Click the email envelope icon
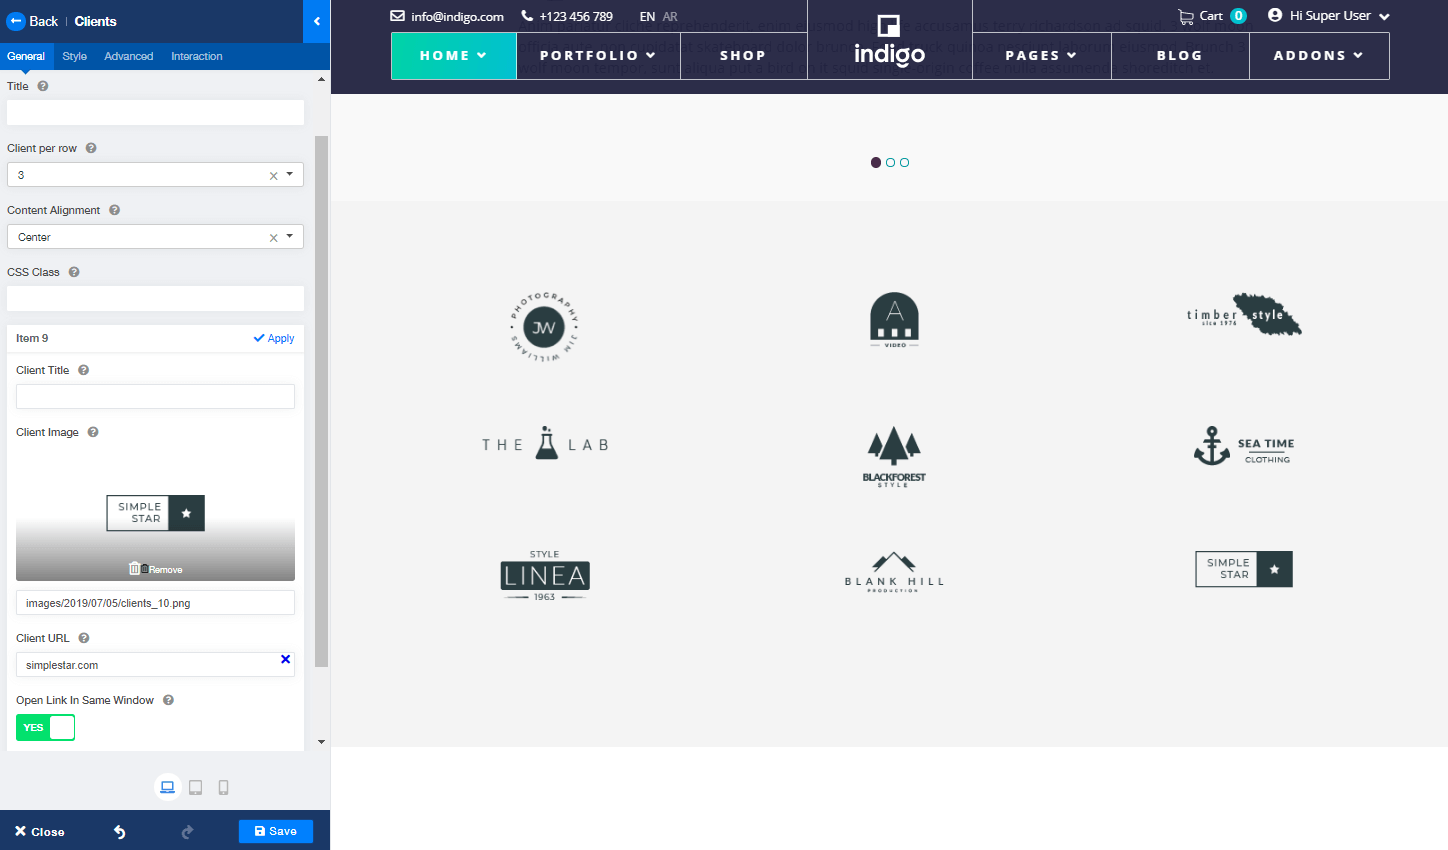1448x850 pixels. 397,16
